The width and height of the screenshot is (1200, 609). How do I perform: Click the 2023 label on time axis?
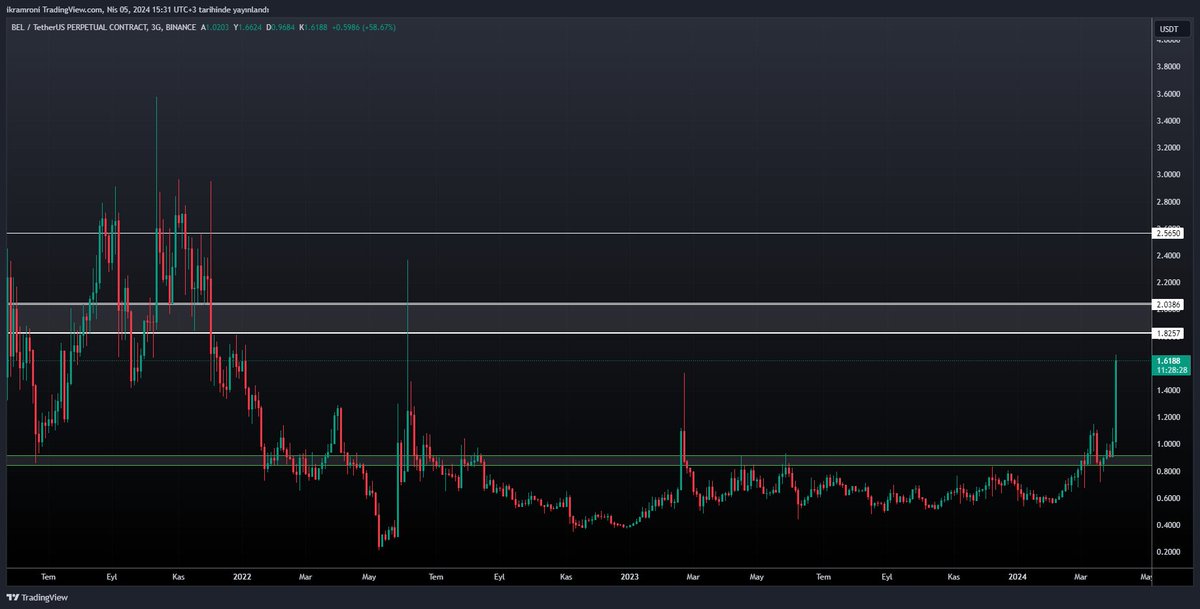tap(629, 576)
